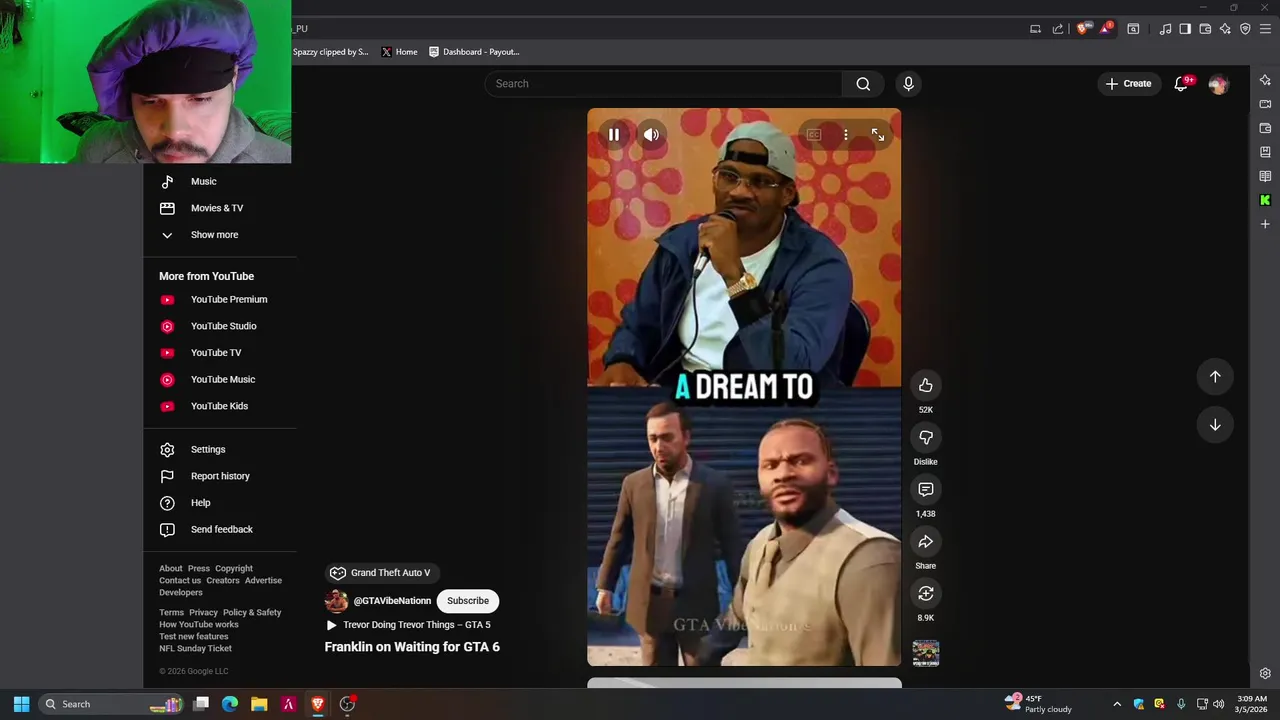The image size is (1280, 720).
Task: Go to previous Short with up arrow
Action: click(x=1215, y=377)
